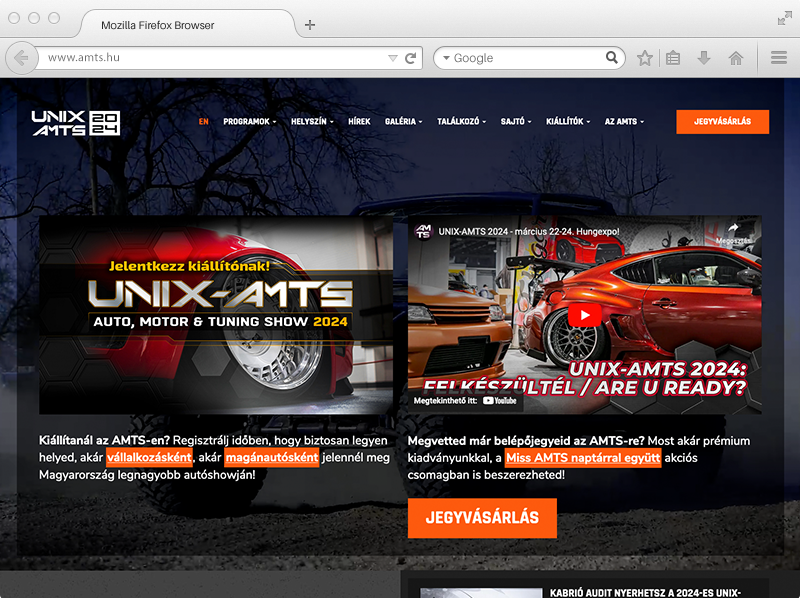Click the Miss AMTS naptárral együtt link
The width and height of the screenshot is (800, 598).
583,458
